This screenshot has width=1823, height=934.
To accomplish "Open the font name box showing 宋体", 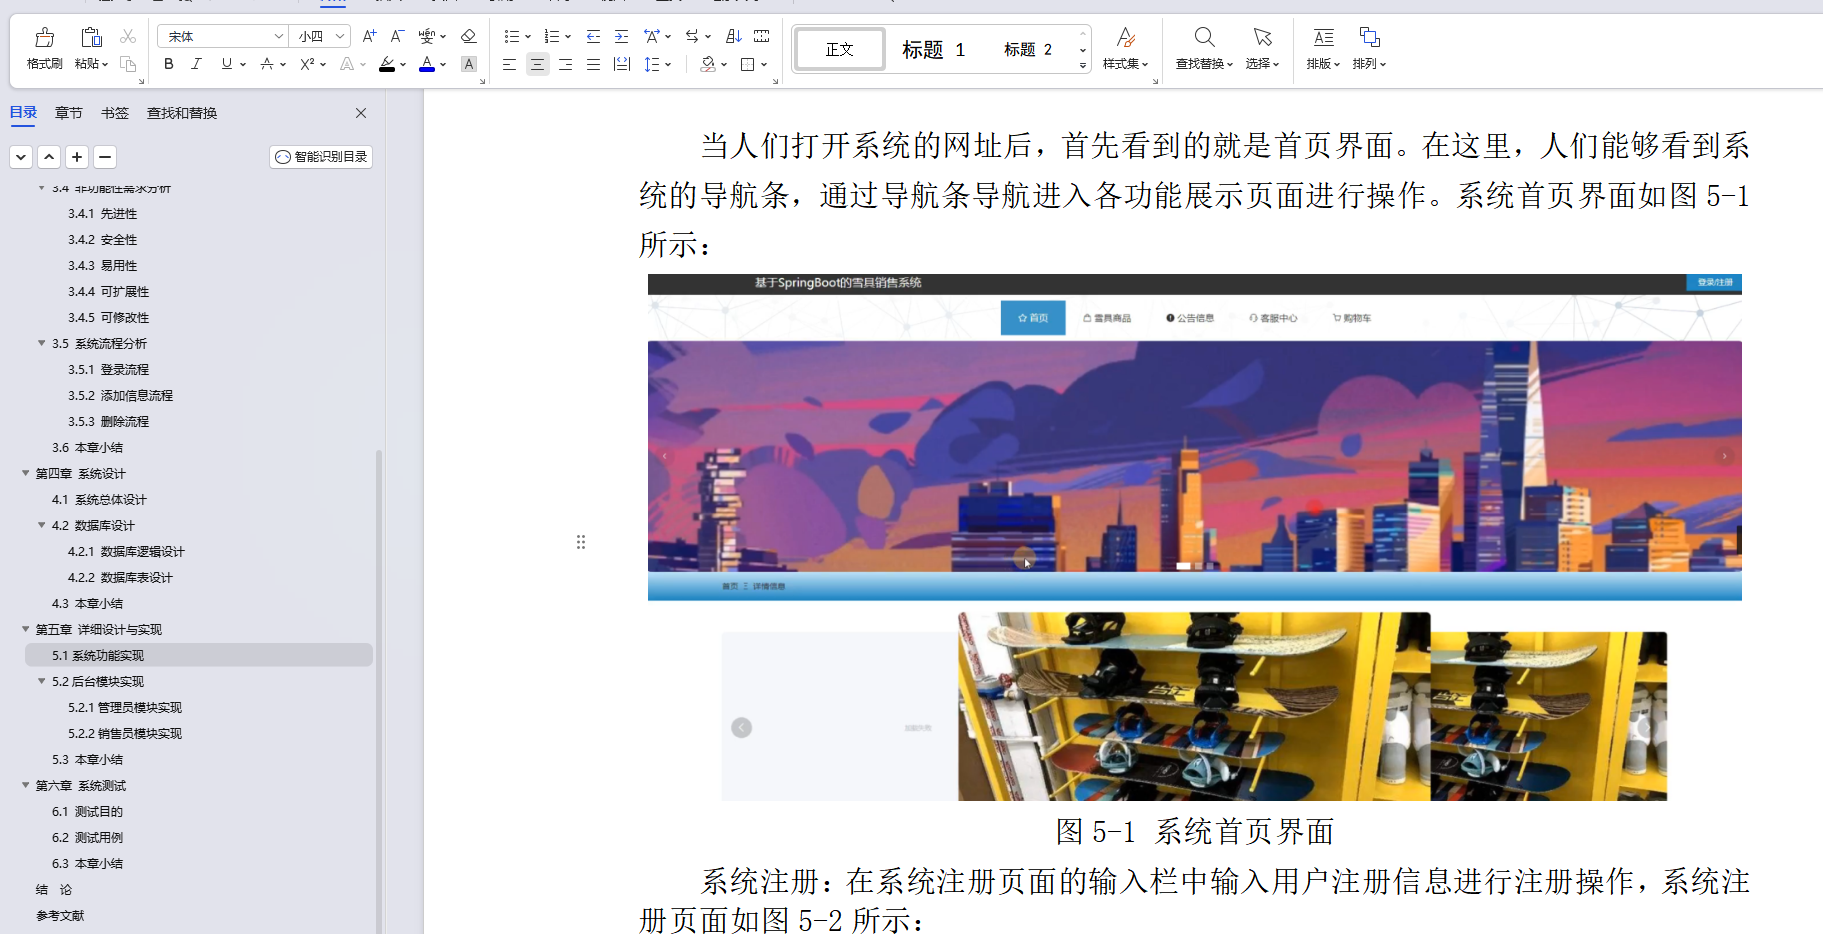I will click(223, 36).
